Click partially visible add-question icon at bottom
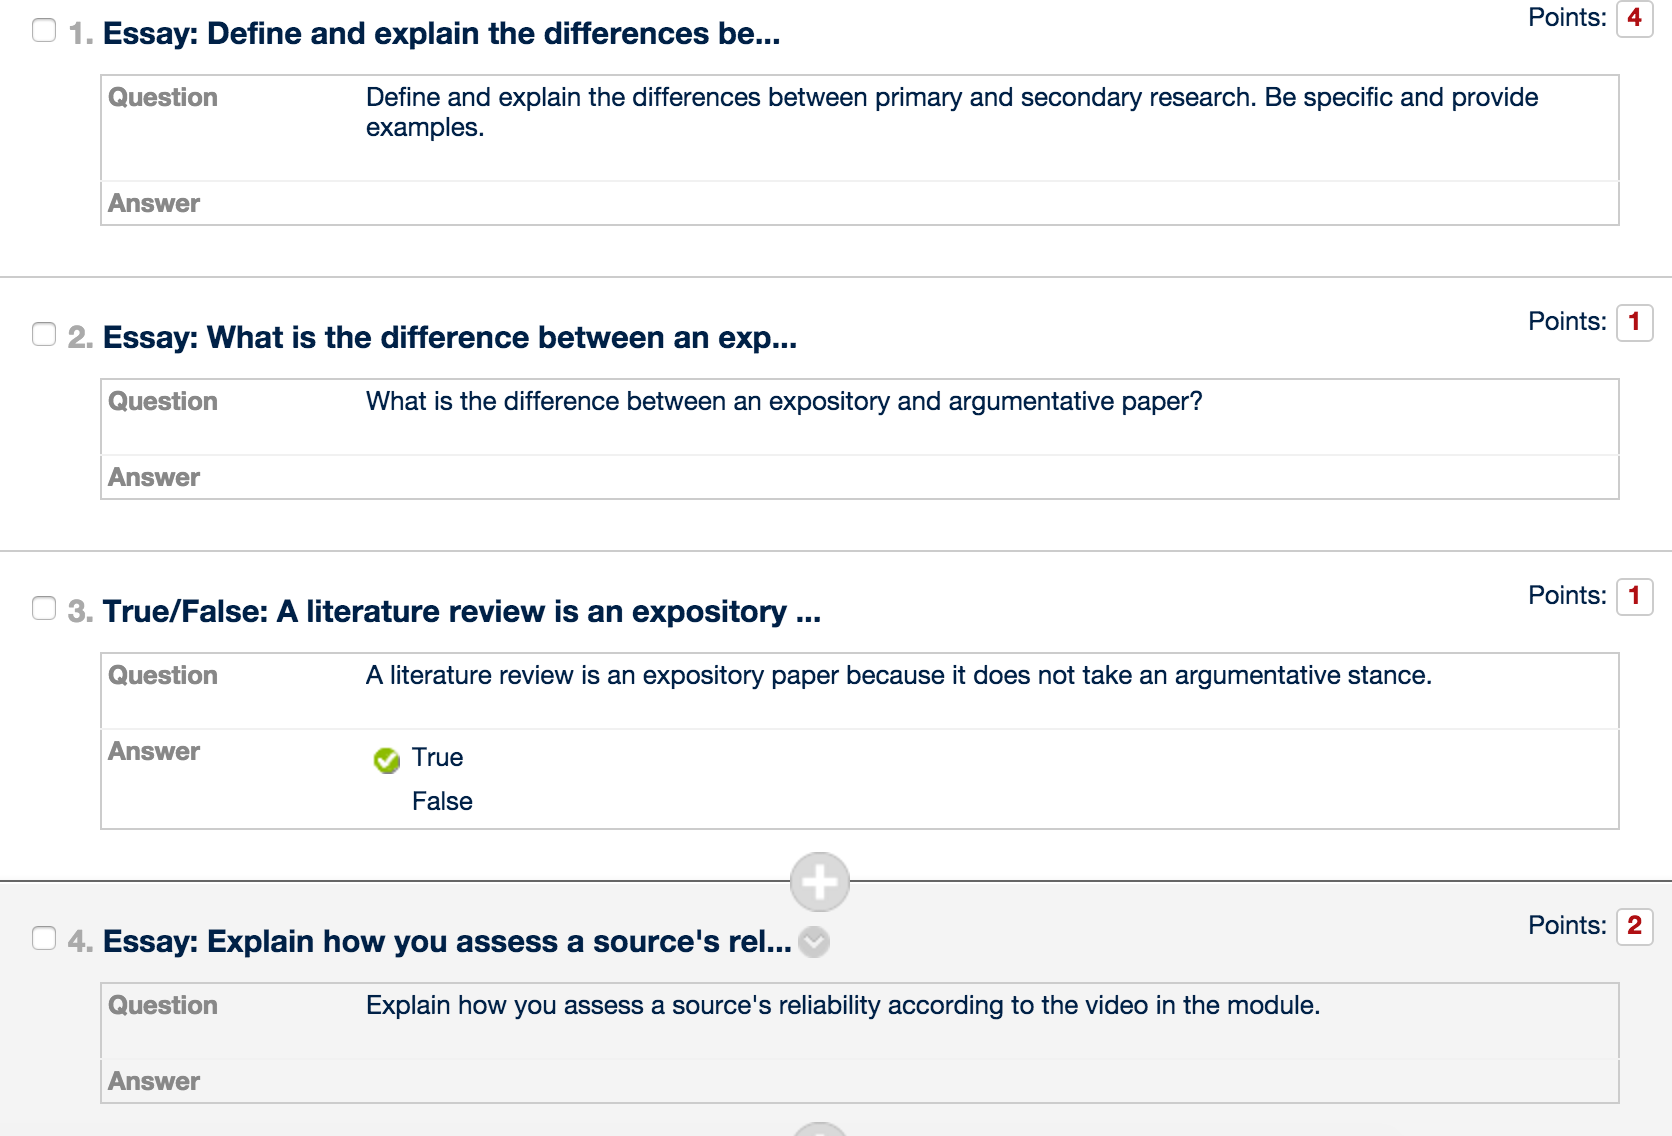 pos(820,1128)
